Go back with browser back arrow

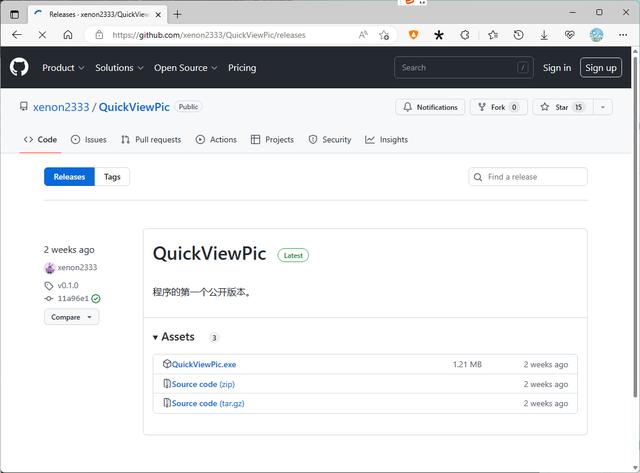coord(17,35)
